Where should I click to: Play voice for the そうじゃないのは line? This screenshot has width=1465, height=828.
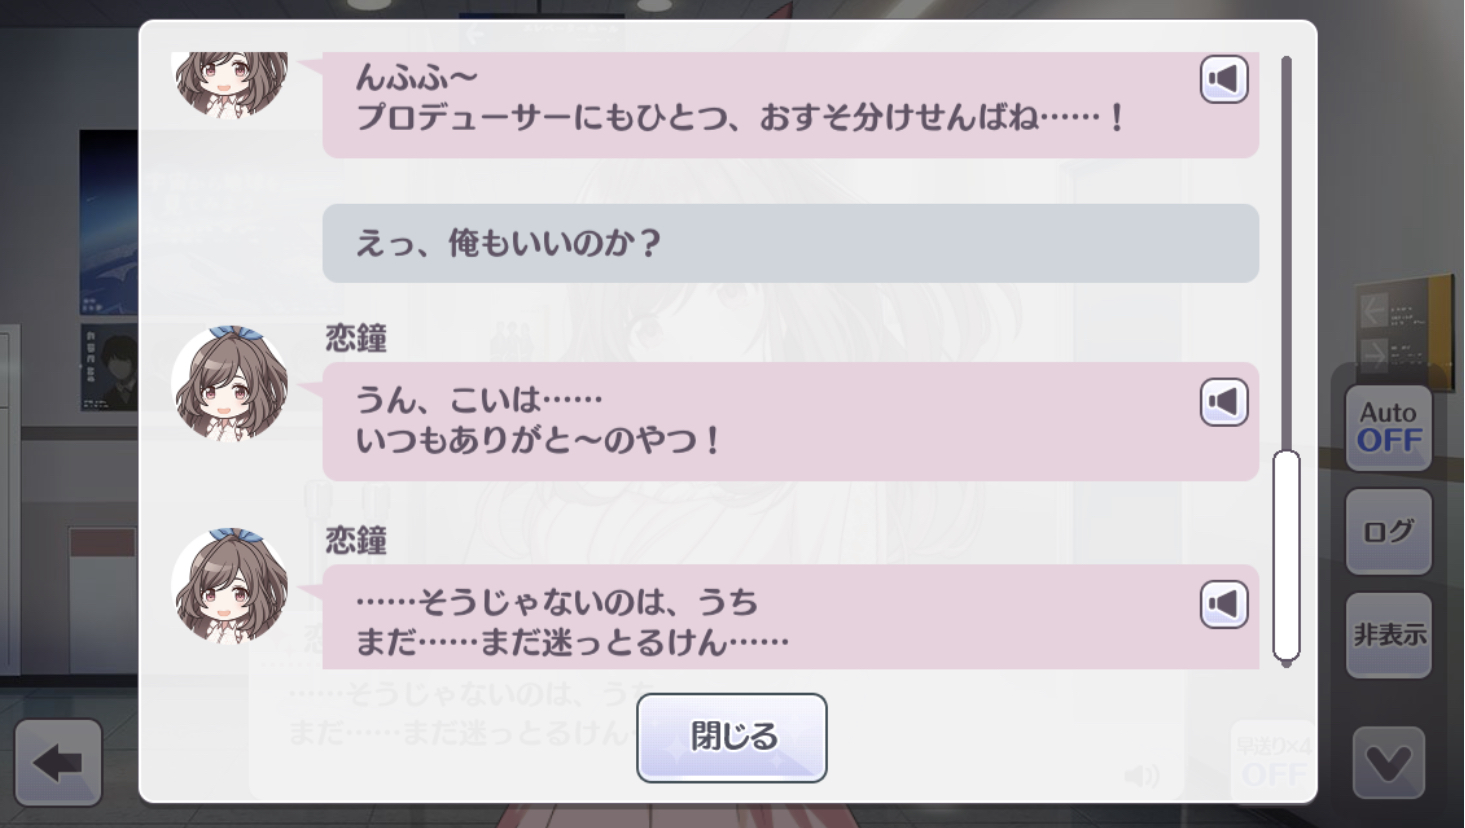1224,604
